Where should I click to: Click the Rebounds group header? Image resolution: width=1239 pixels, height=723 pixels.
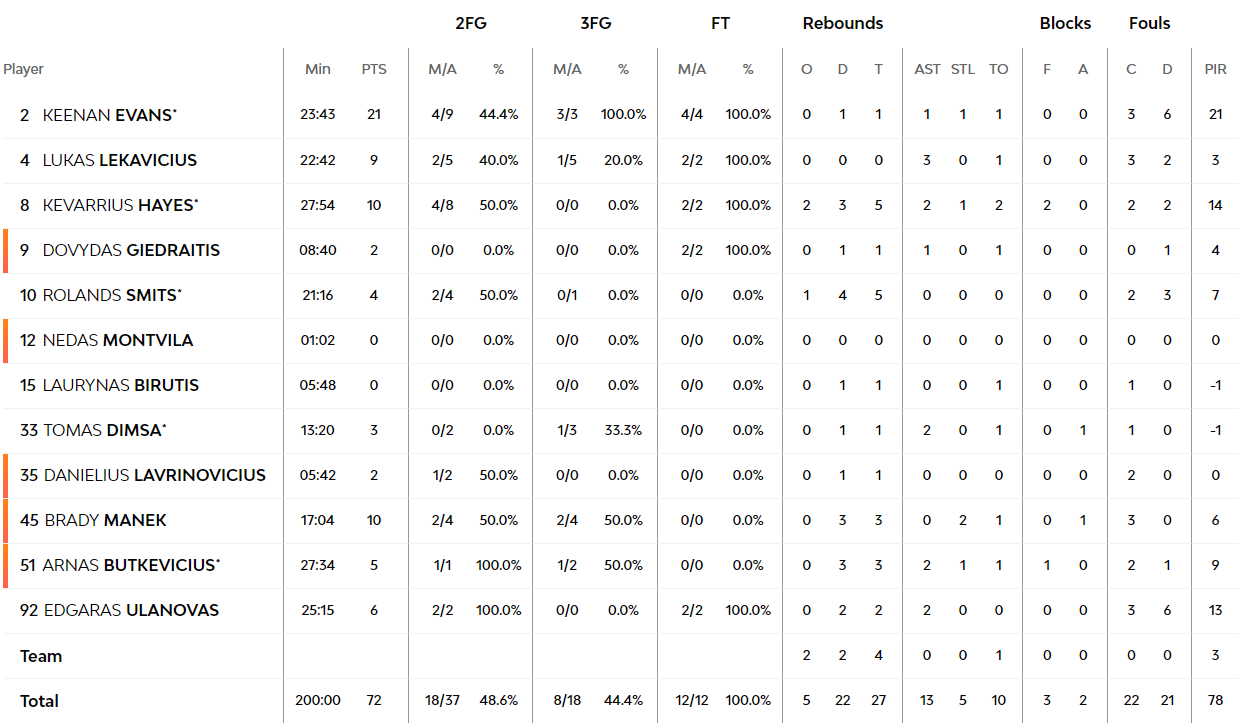843,23
